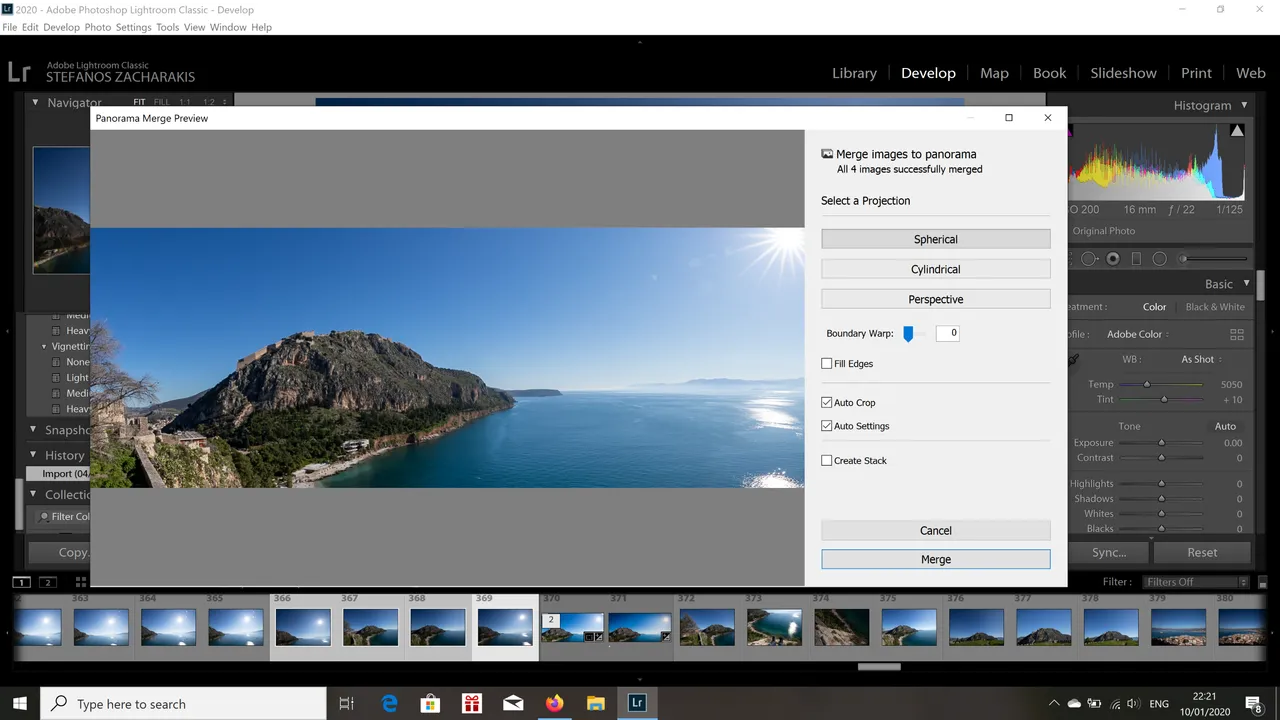Select the Black & White treatment
Viewport: 1280px width, 720px height.
coord(1215,307)
